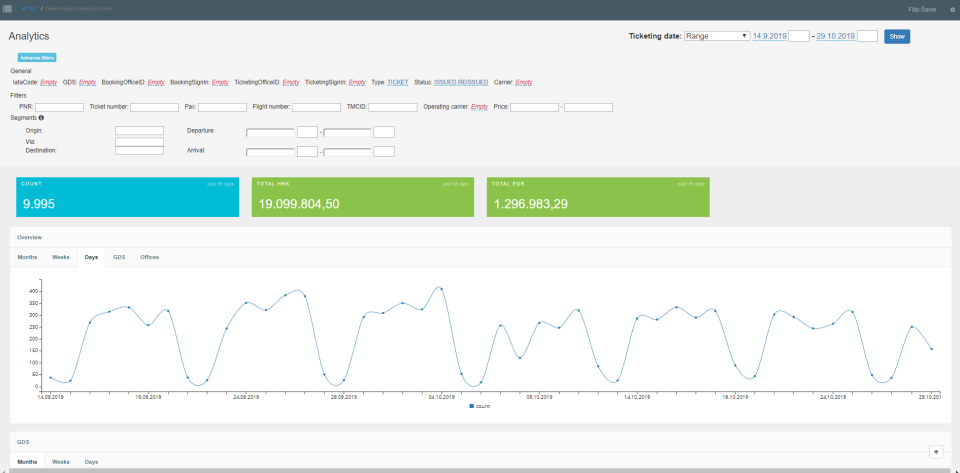
Task: Switch Overview to the Offices tab
Action: point(149,258)
